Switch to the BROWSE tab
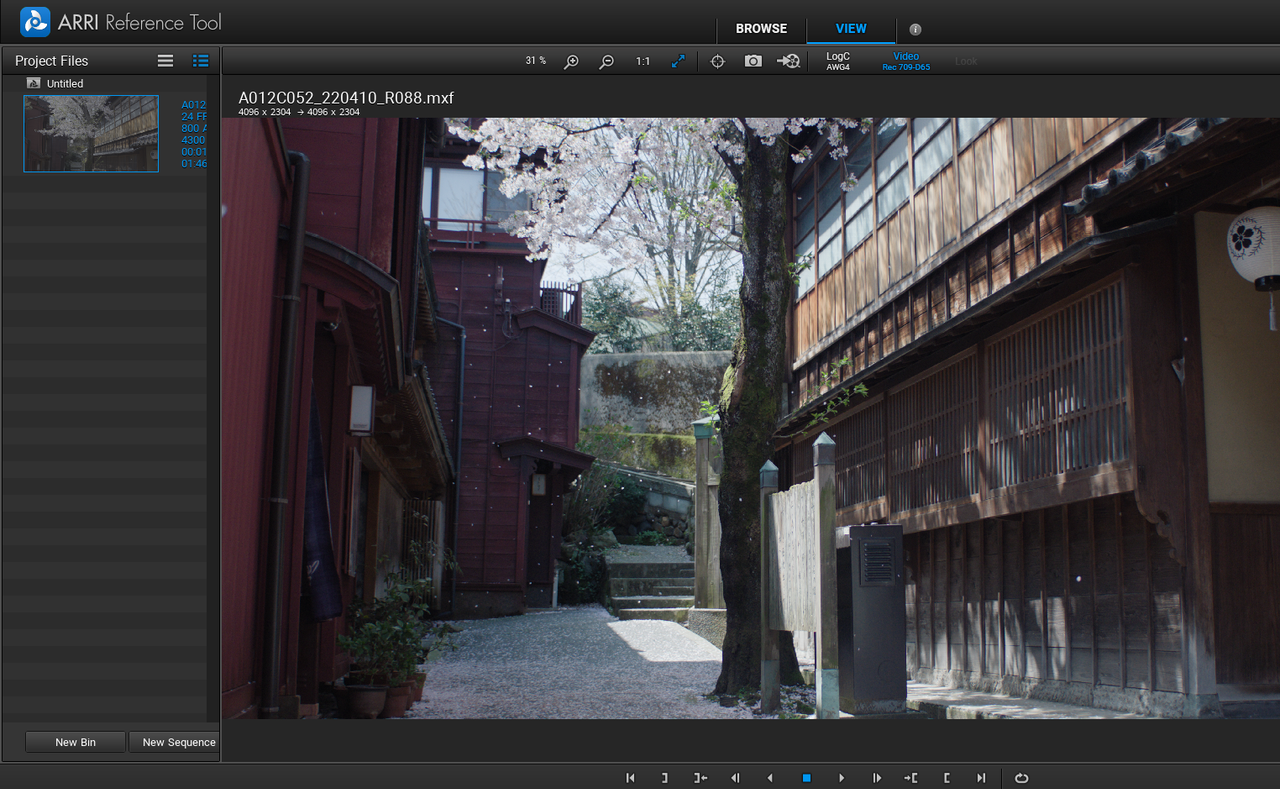 pyautogui.click(x=761, y=29)
